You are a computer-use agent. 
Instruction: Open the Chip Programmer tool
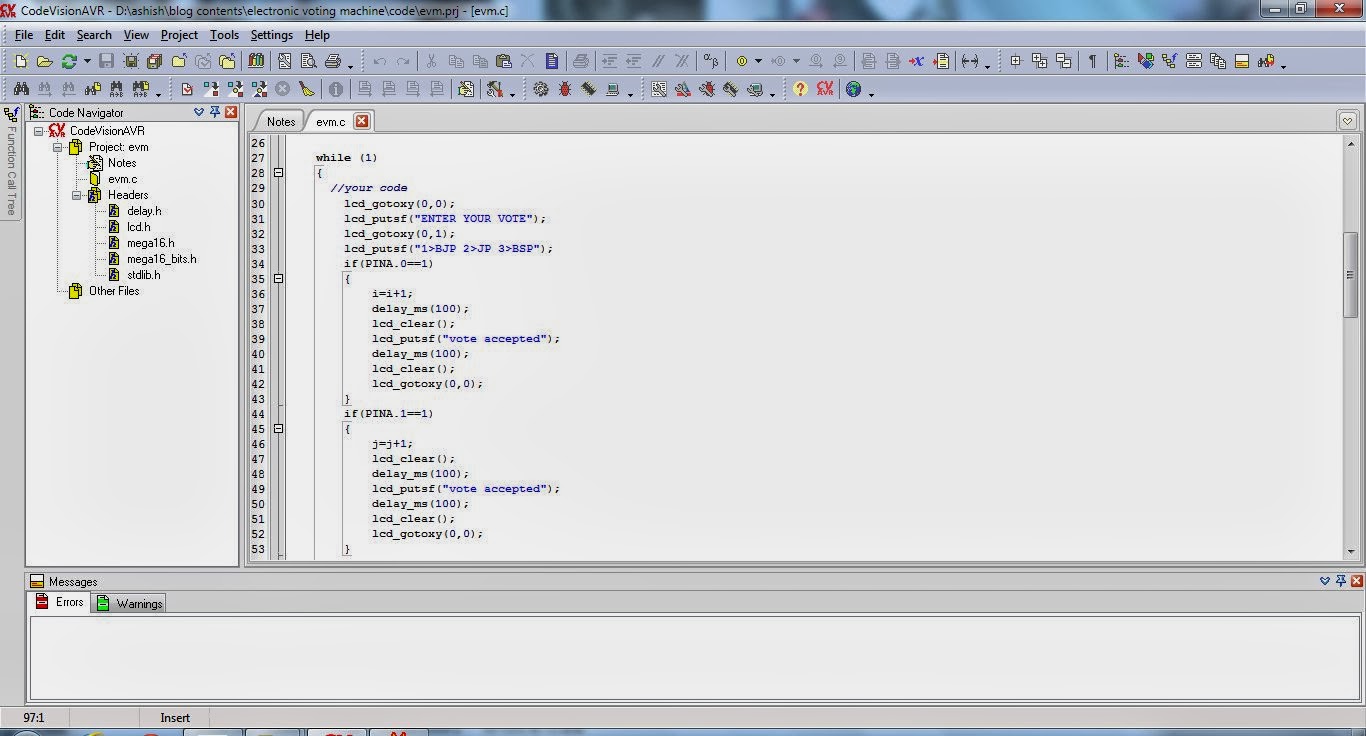(x=587, y=89)
